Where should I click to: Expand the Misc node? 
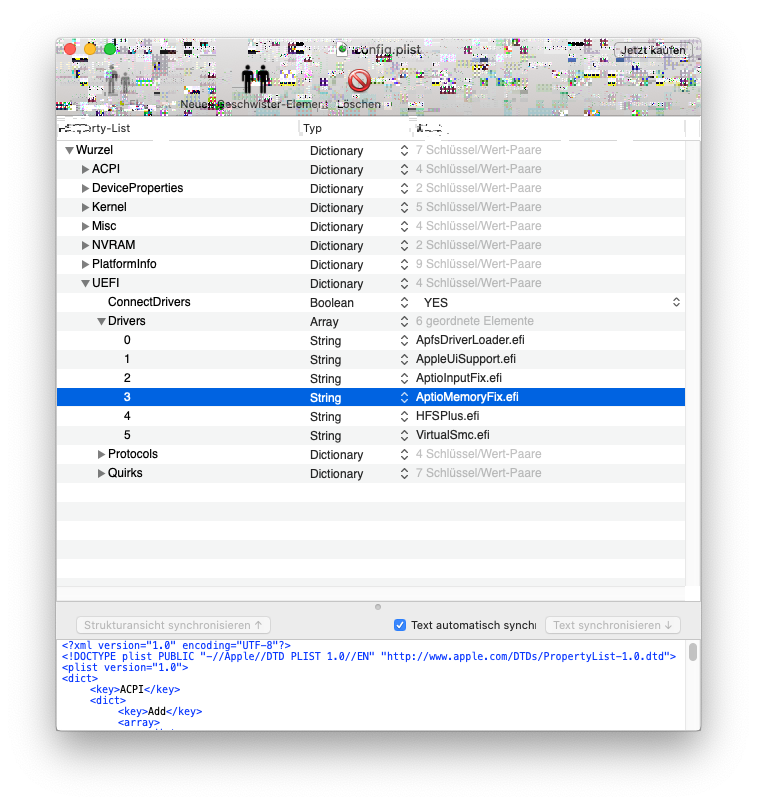pyautogui.click(x=85, y=226)
